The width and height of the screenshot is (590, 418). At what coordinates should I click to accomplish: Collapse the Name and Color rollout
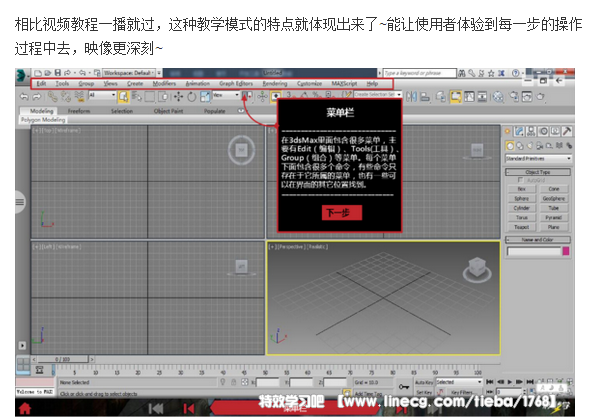click(x=538, y=240)
